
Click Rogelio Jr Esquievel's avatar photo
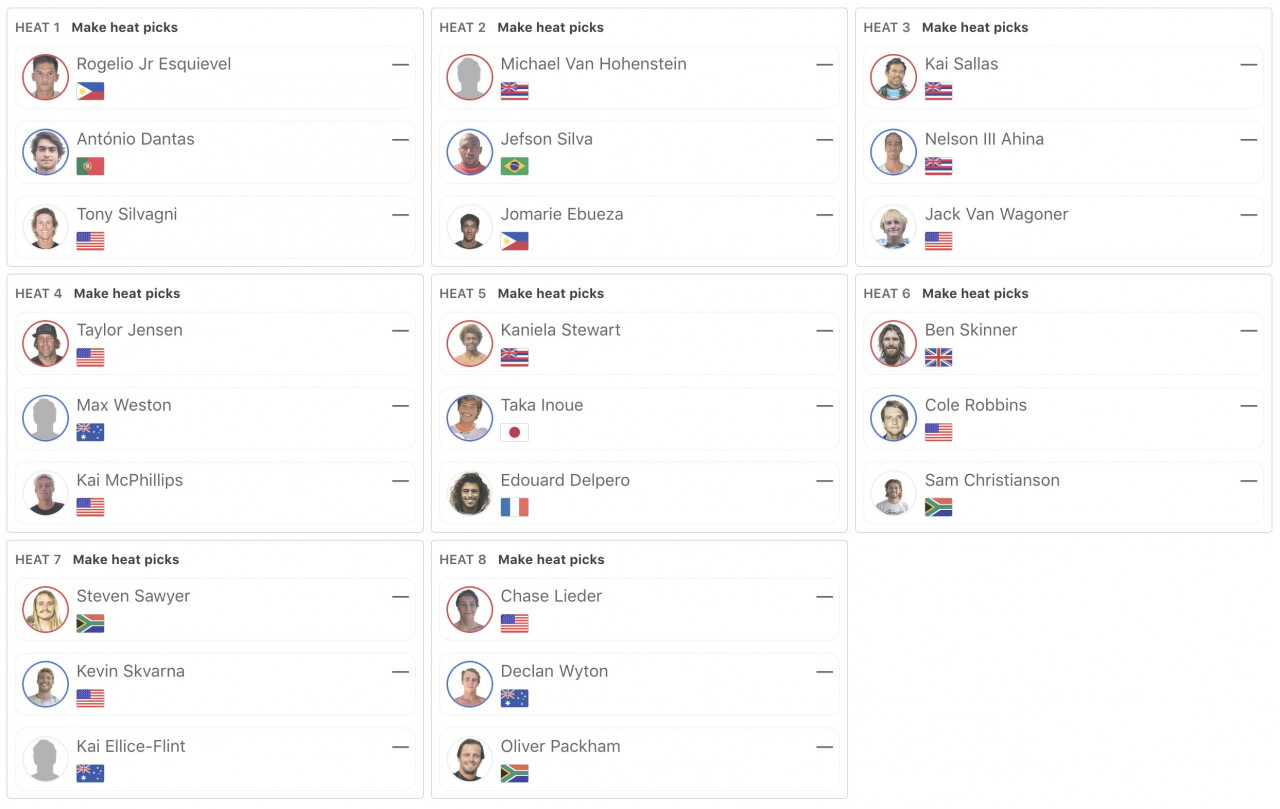point(46,77)
